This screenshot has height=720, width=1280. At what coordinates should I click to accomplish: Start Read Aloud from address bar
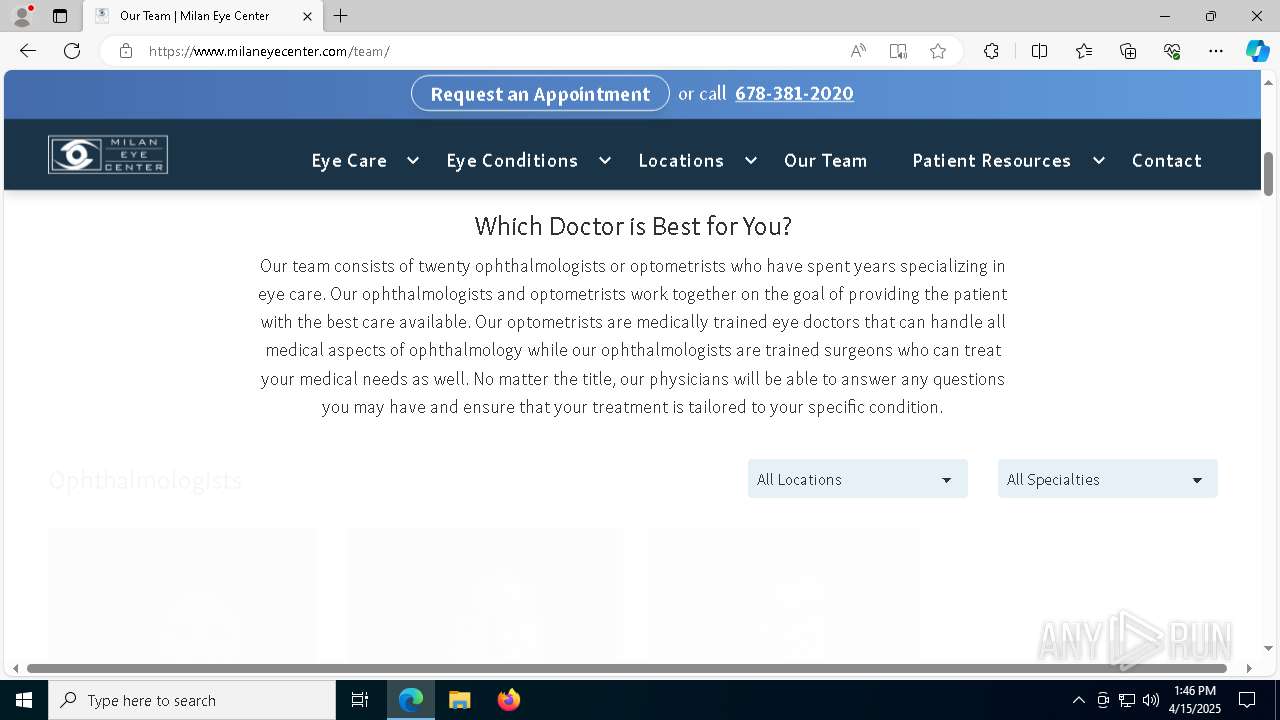tap(858, 51)
